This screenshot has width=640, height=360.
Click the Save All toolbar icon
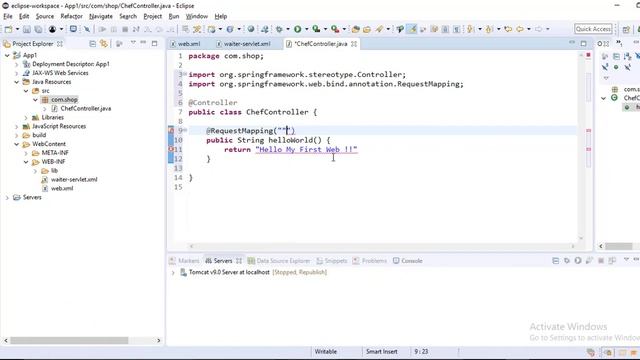coord(38,29)
